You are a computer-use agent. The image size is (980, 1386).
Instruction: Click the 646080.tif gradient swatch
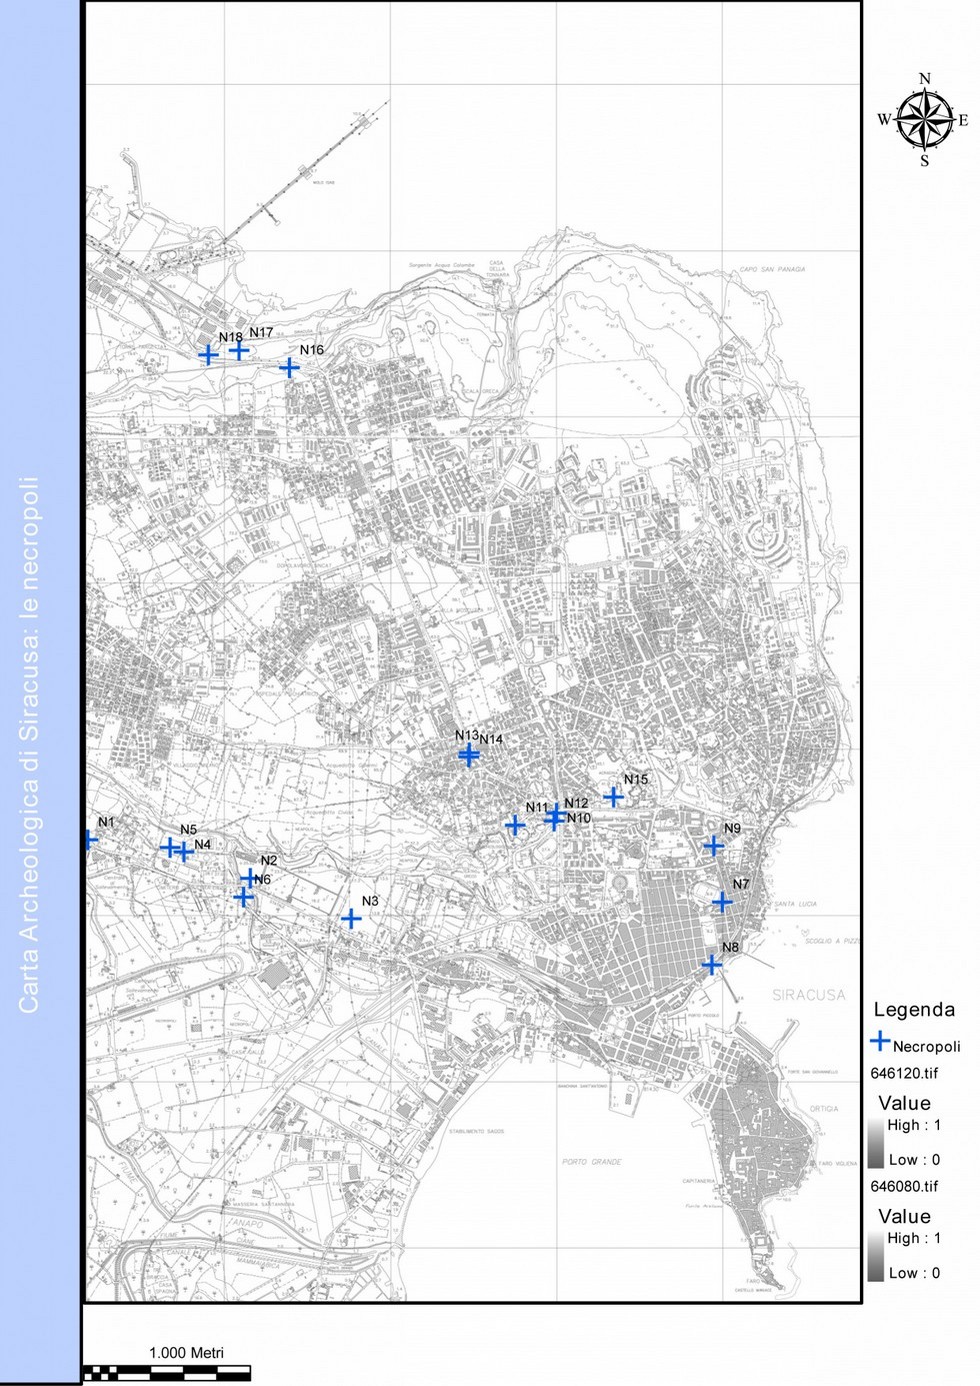[876, 1255]
